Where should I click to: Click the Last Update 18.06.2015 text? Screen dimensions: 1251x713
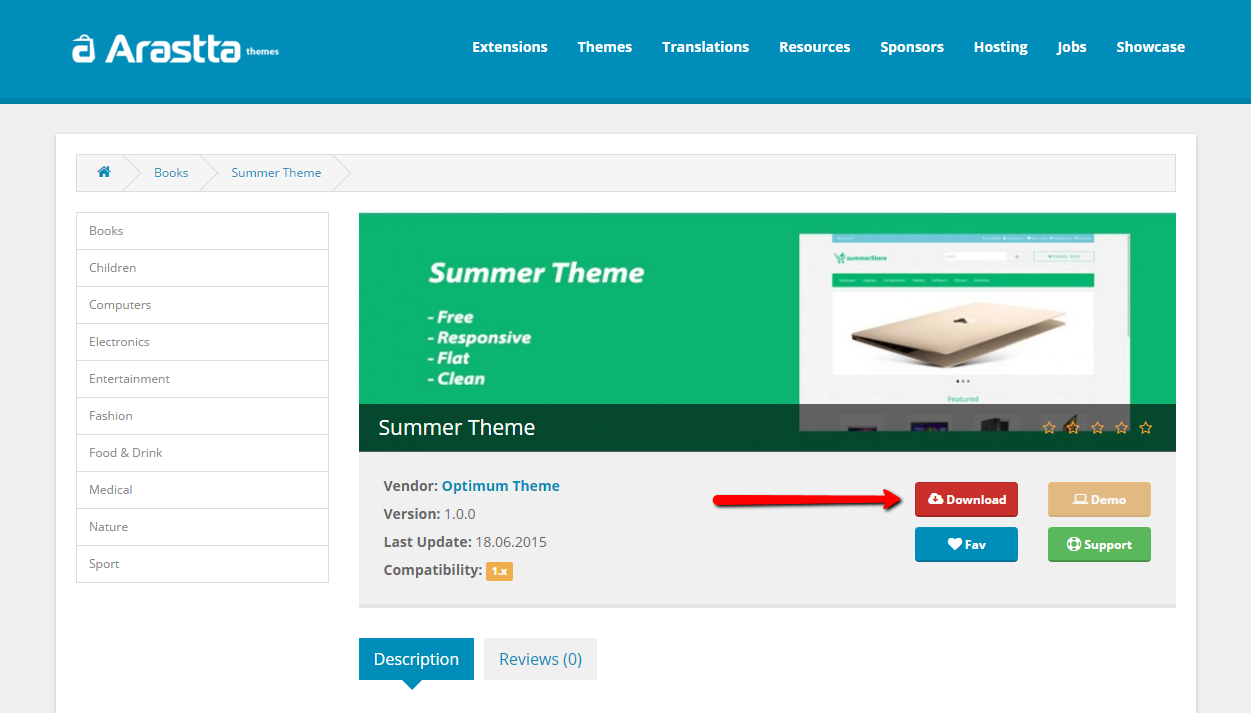click(x=465, y=542)
